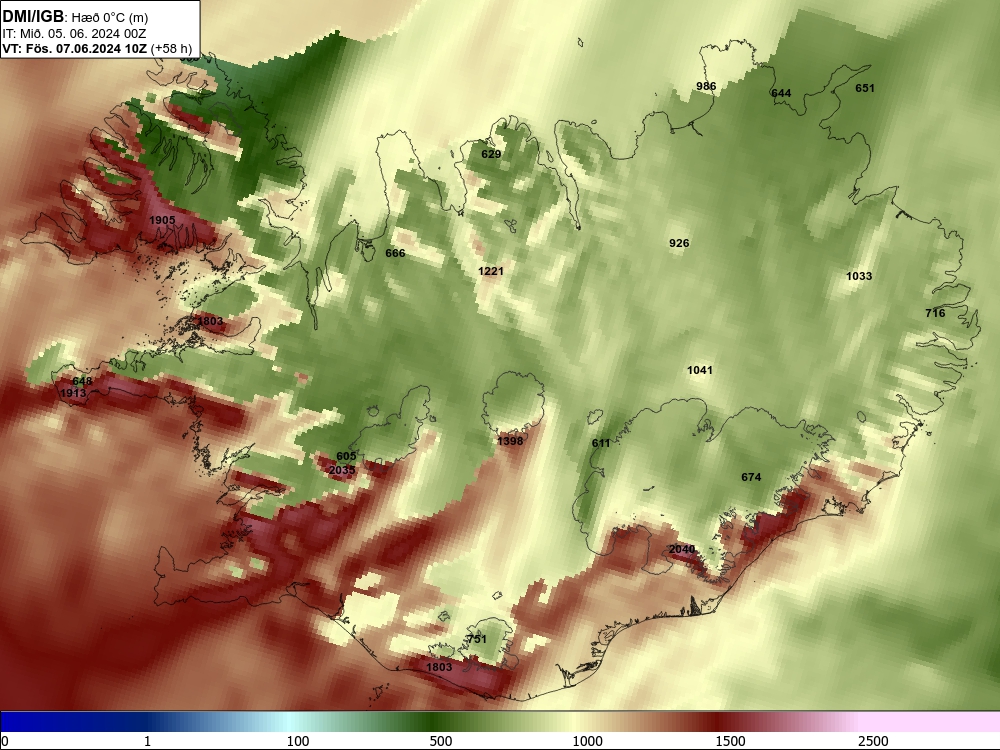This screenshot has height=750, width=1000.
Task: Click the 1221 map label
Action: pos(491,271)
